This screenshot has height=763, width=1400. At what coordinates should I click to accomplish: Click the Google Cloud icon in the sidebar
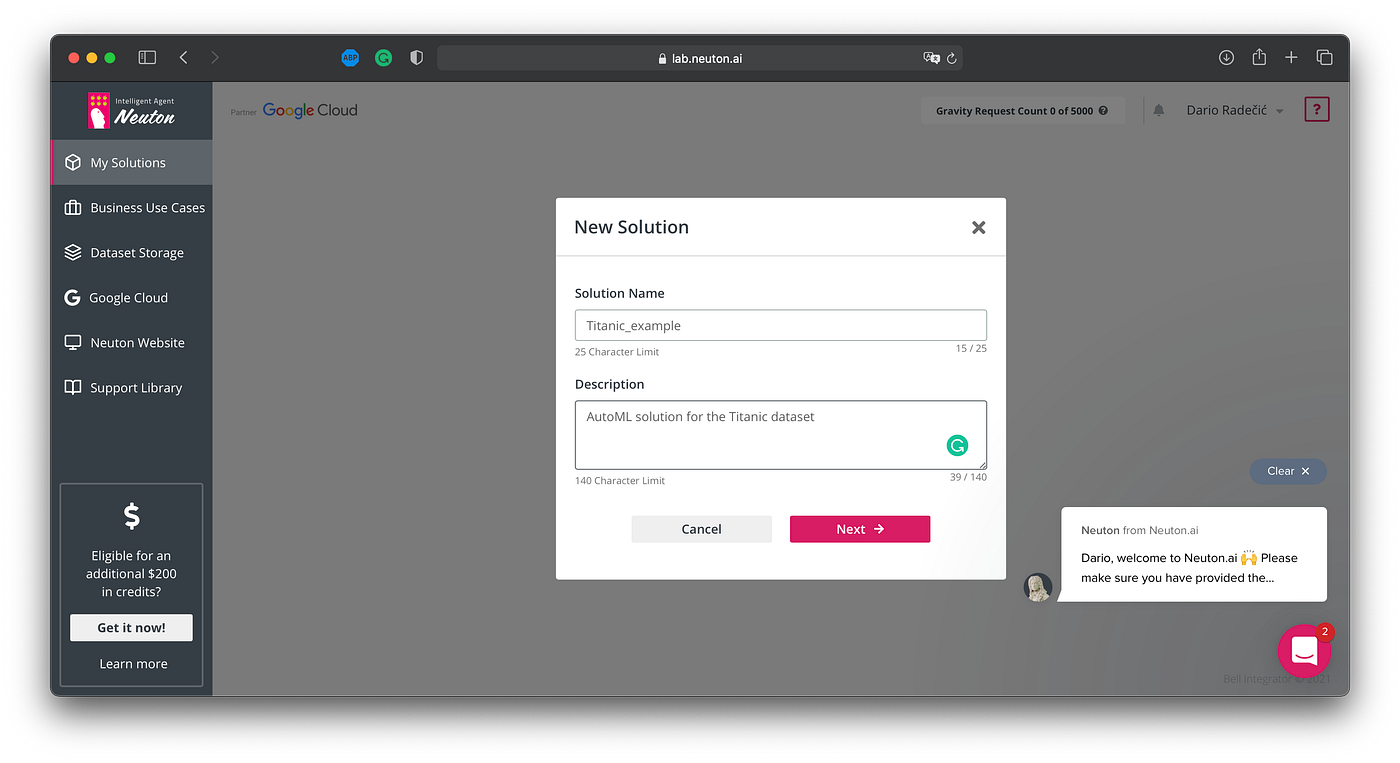click(73, 297)
